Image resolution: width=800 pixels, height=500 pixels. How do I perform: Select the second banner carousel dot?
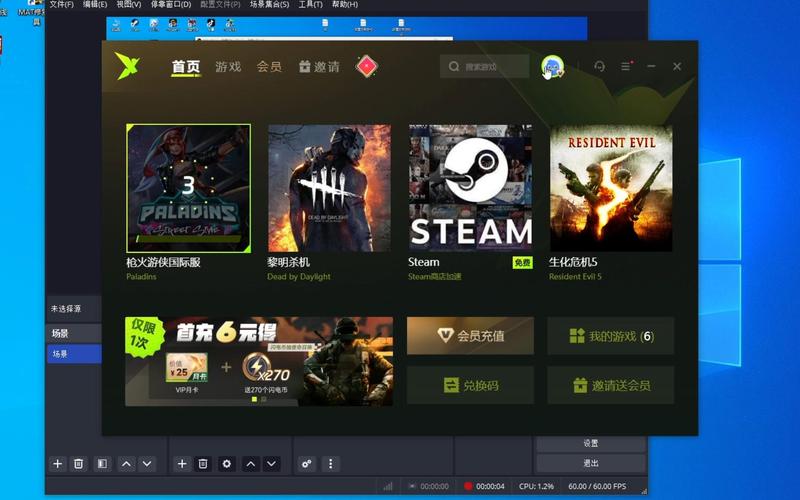click(264, 399)
